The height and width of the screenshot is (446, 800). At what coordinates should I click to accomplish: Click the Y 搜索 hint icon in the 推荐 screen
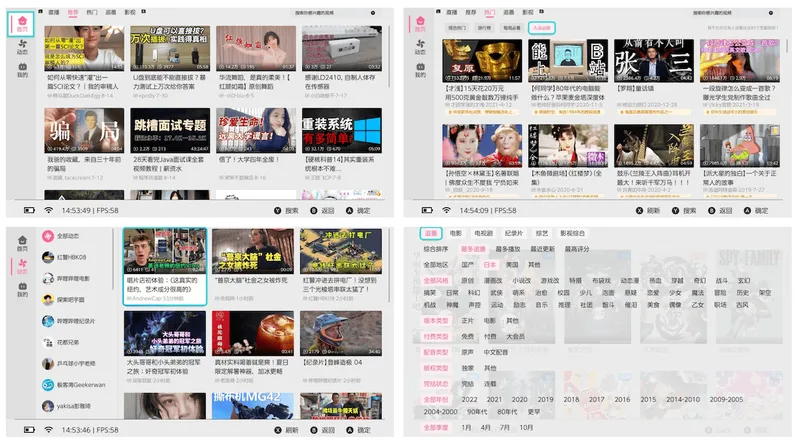coord(278,210)
